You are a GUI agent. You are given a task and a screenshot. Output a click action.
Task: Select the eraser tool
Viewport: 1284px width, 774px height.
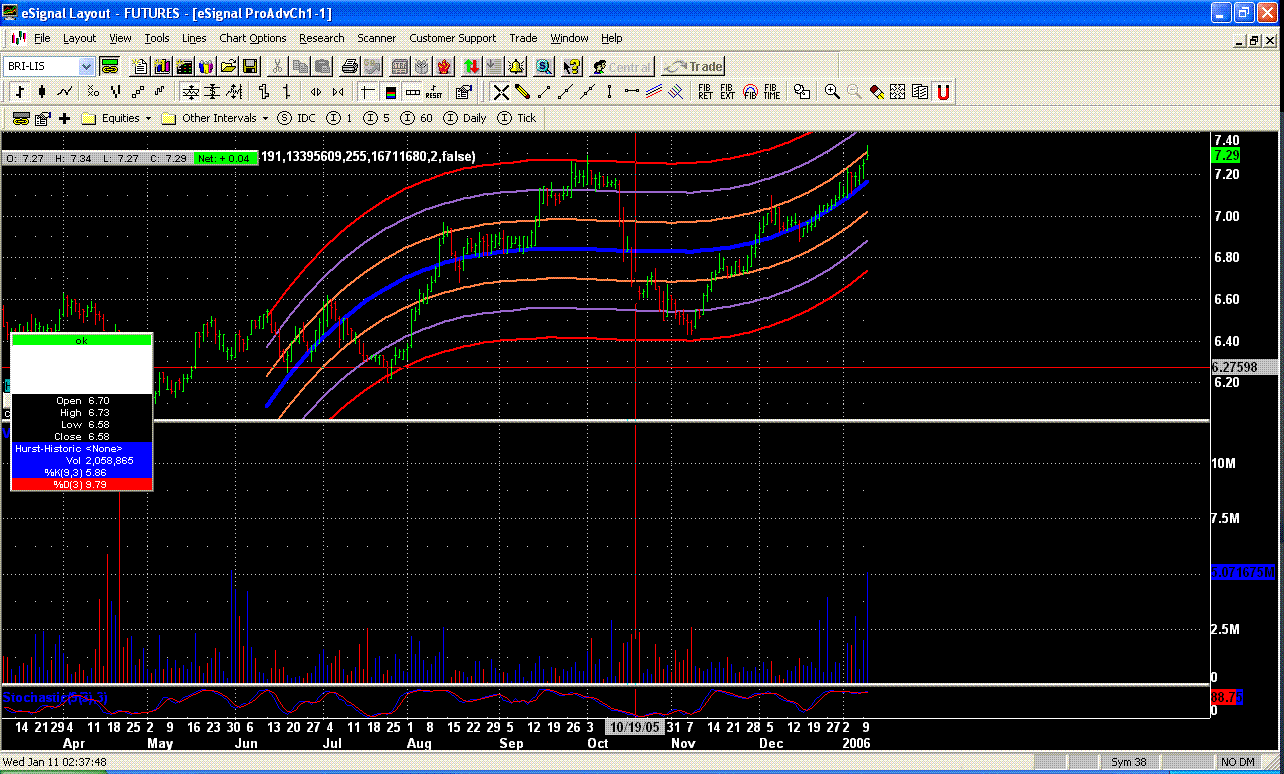(x=875, y=92)
